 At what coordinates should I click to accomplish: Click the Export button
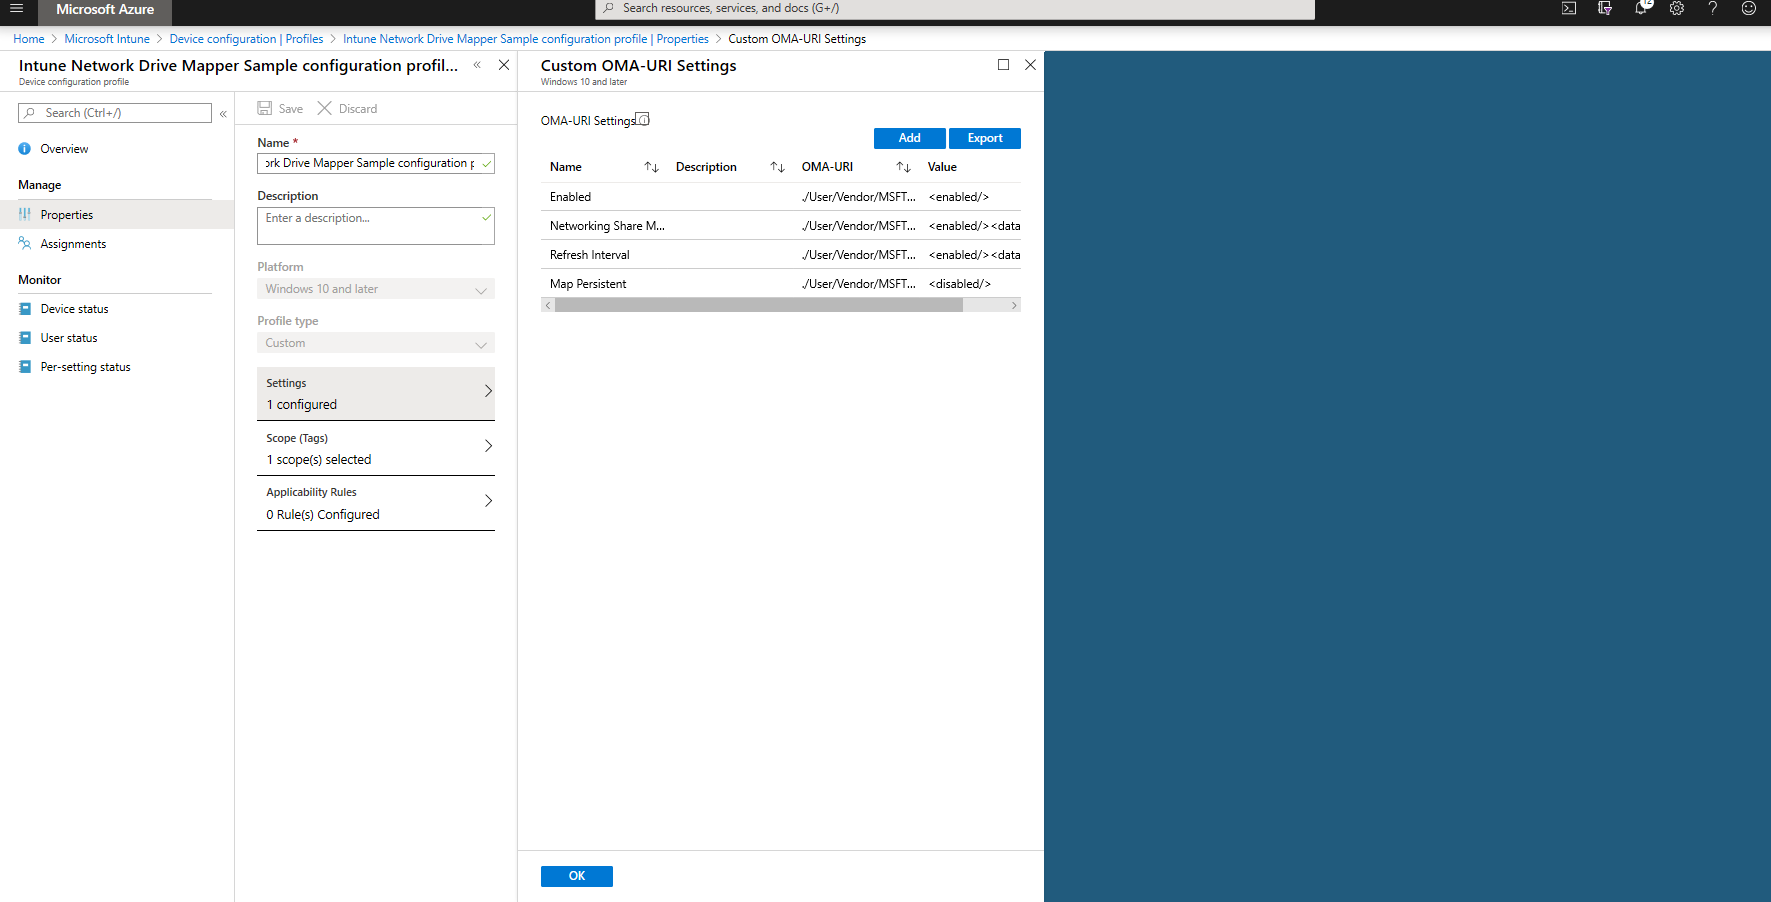pos(985,138)
